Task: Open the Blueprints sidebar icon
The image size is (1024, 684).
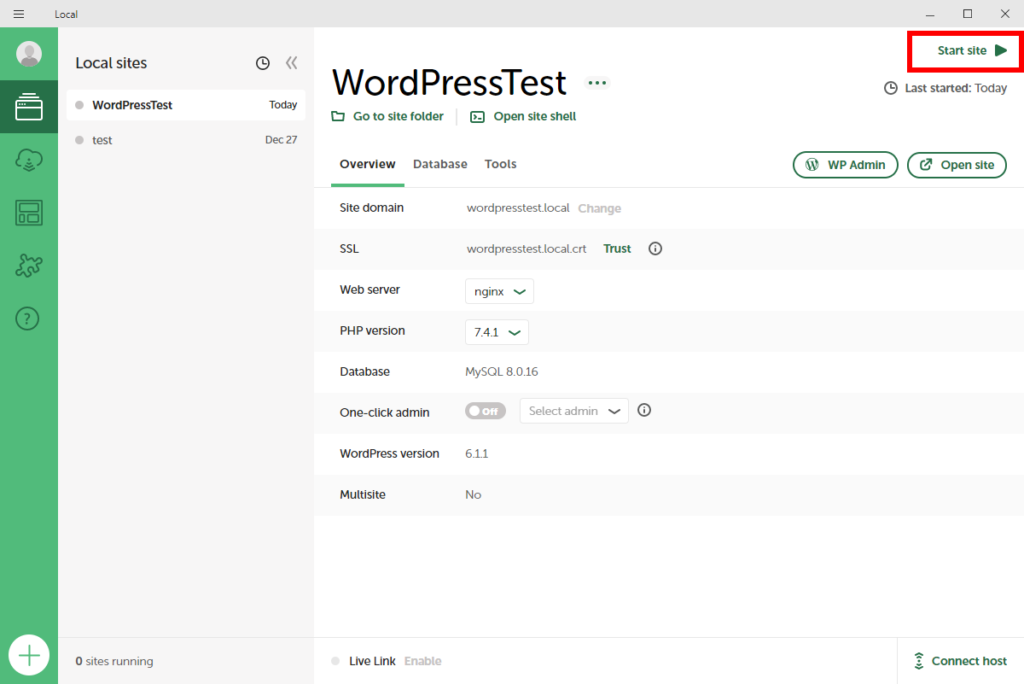Action: (x=29, y=212)
